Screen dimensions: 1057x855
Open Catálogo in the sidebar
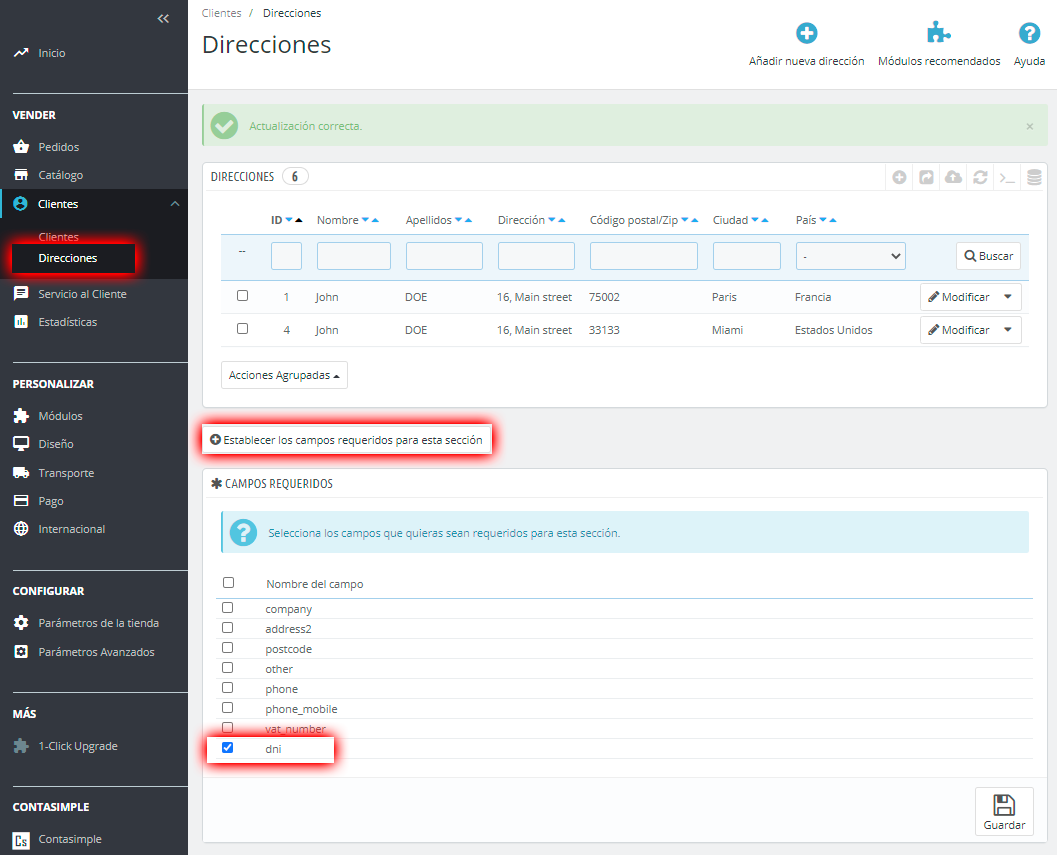point(61,175)
